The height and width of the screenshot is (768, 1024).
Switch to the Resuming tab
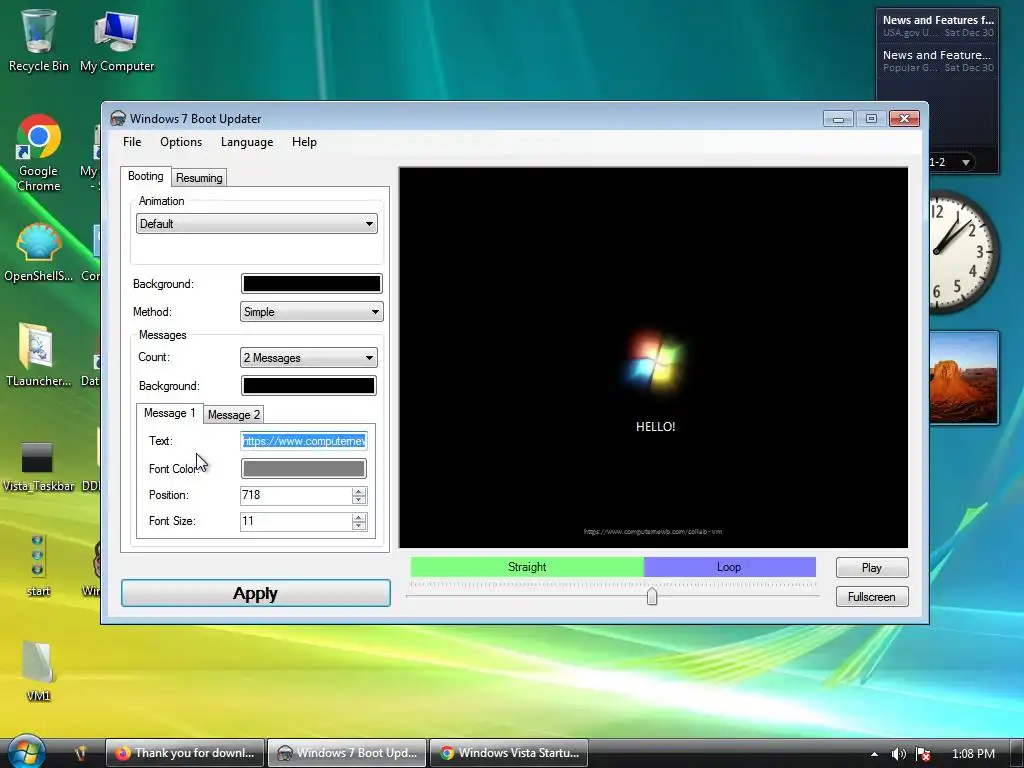(199, 178)
